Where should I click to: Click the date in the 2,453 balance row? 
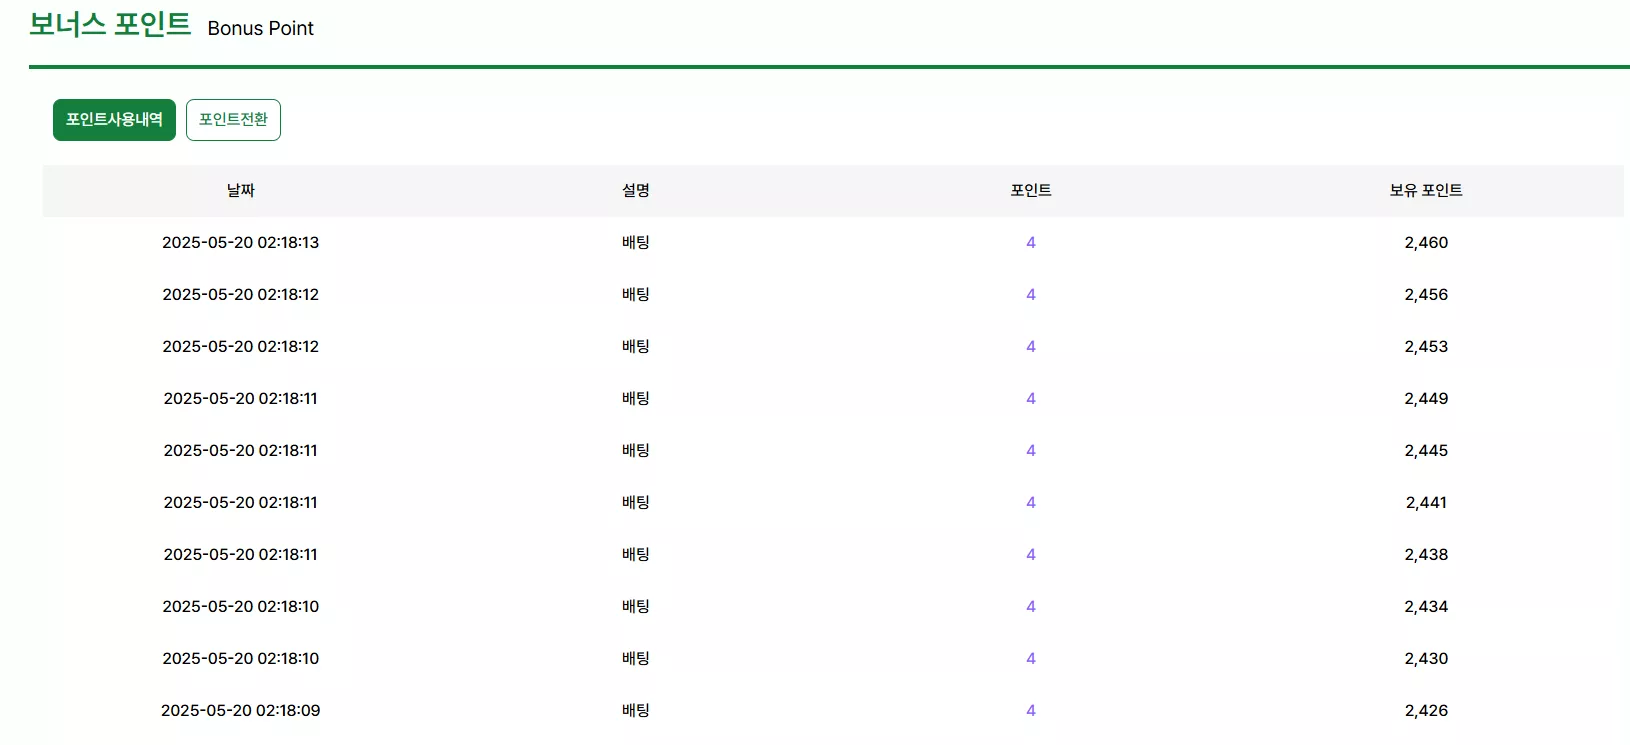(x=241, y=346)
